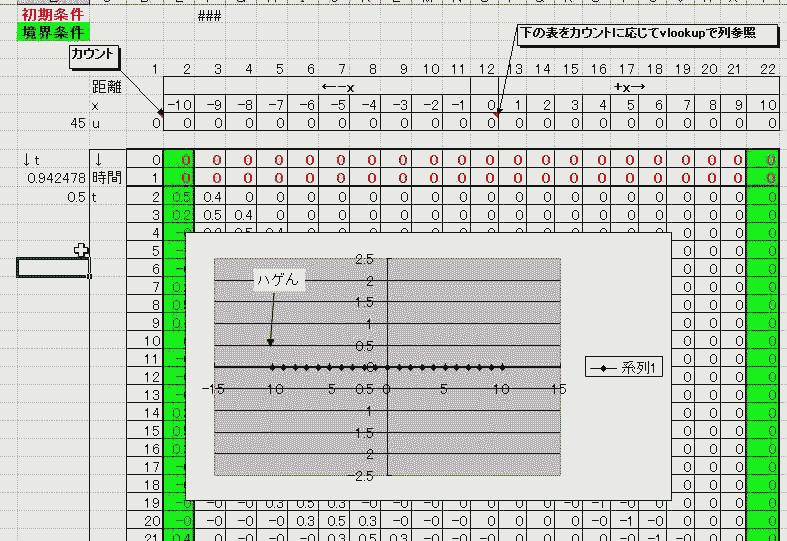Select the red 初期条件 cell
Viewport: 787px width, 541px height.
[x=53, y=14]
